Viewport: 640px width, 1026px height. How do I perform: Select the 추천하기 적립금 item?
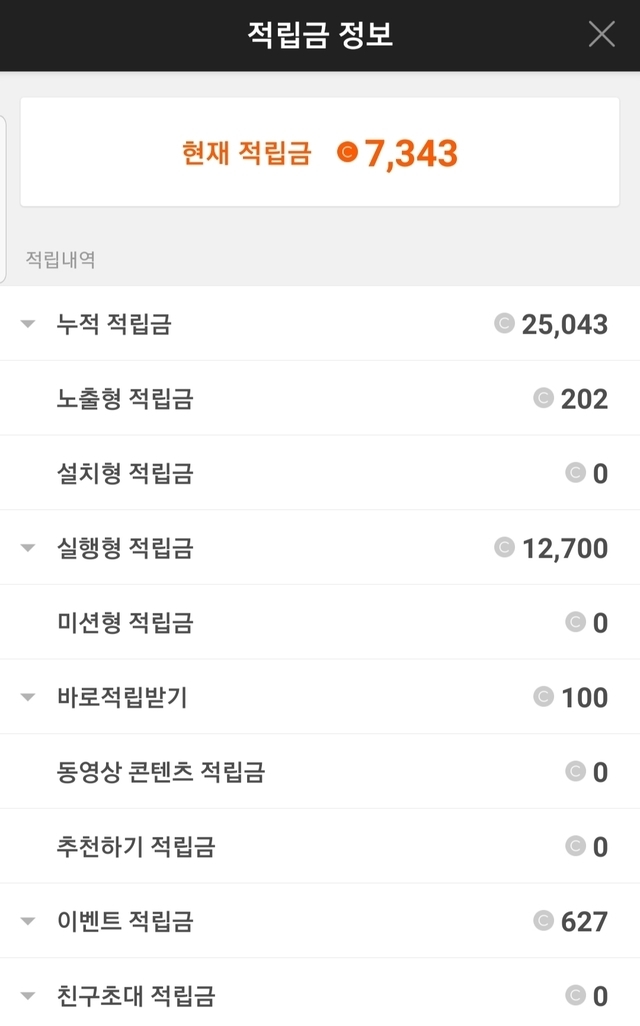(x=136, y=847)
